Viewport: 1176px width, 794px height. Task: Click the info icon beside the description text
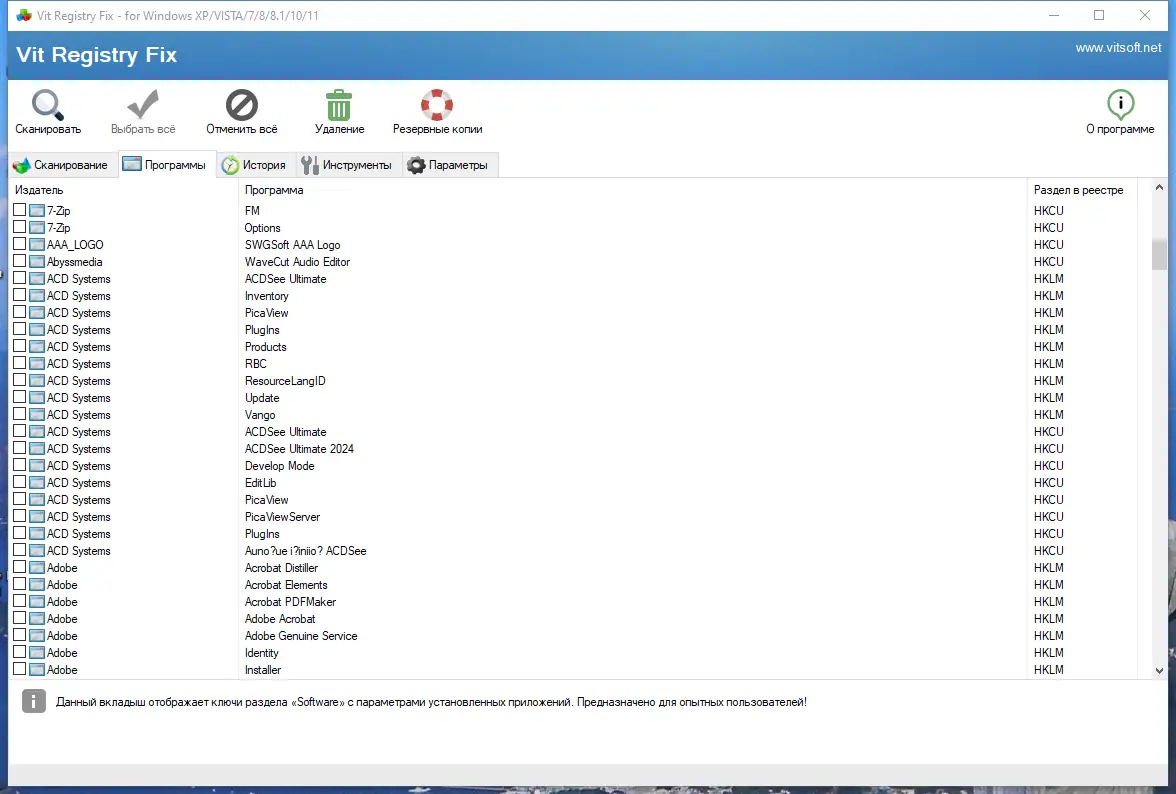34,701
